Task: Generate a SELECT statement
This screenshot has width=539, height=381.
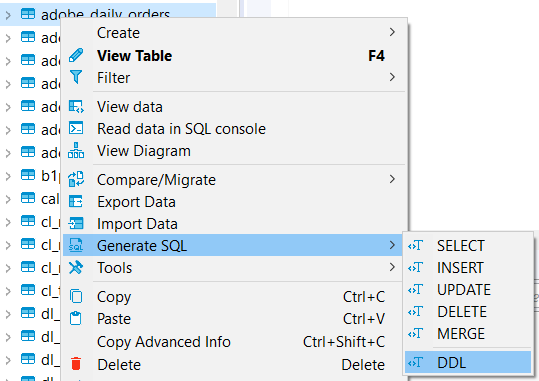Action: point(468,246)
